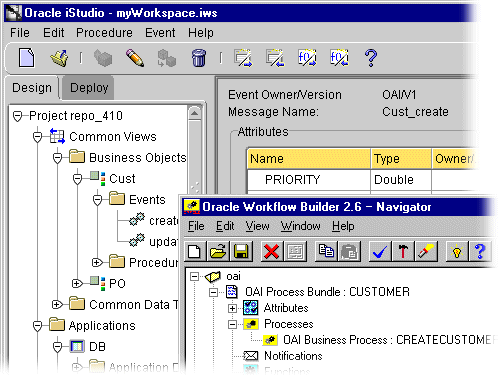Collapse the Project repo_410 node
The width and height of the screenshot is (498, 375).
pos(17,116)
